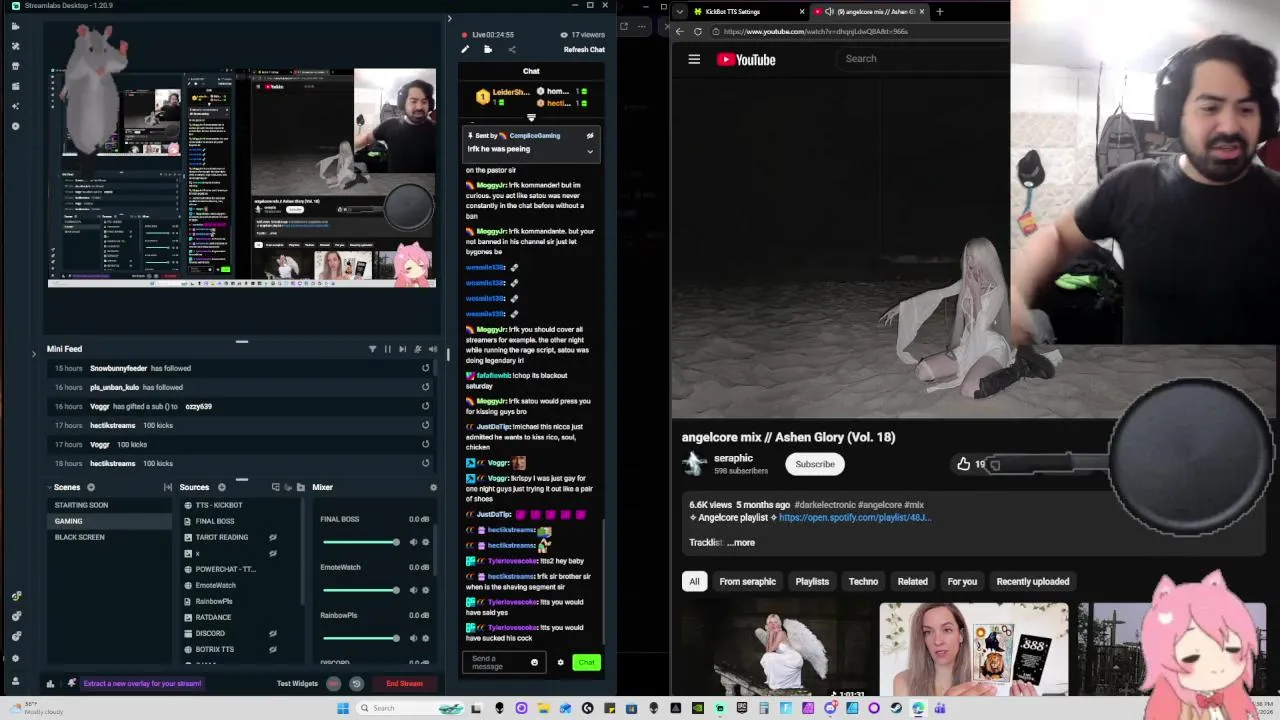This screenshot has height=720, width=1280.
Task: Open a new browser tab
Action: 939,11
